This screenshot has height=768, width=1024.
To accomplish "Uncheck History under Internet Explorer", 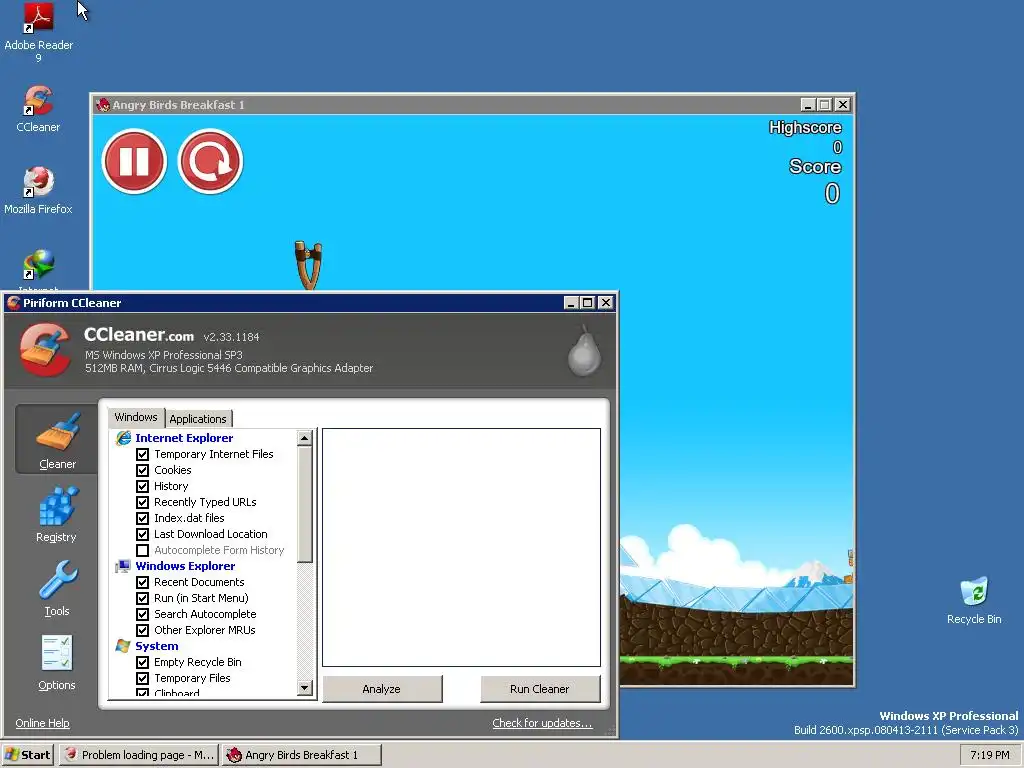I will point(142,486).
